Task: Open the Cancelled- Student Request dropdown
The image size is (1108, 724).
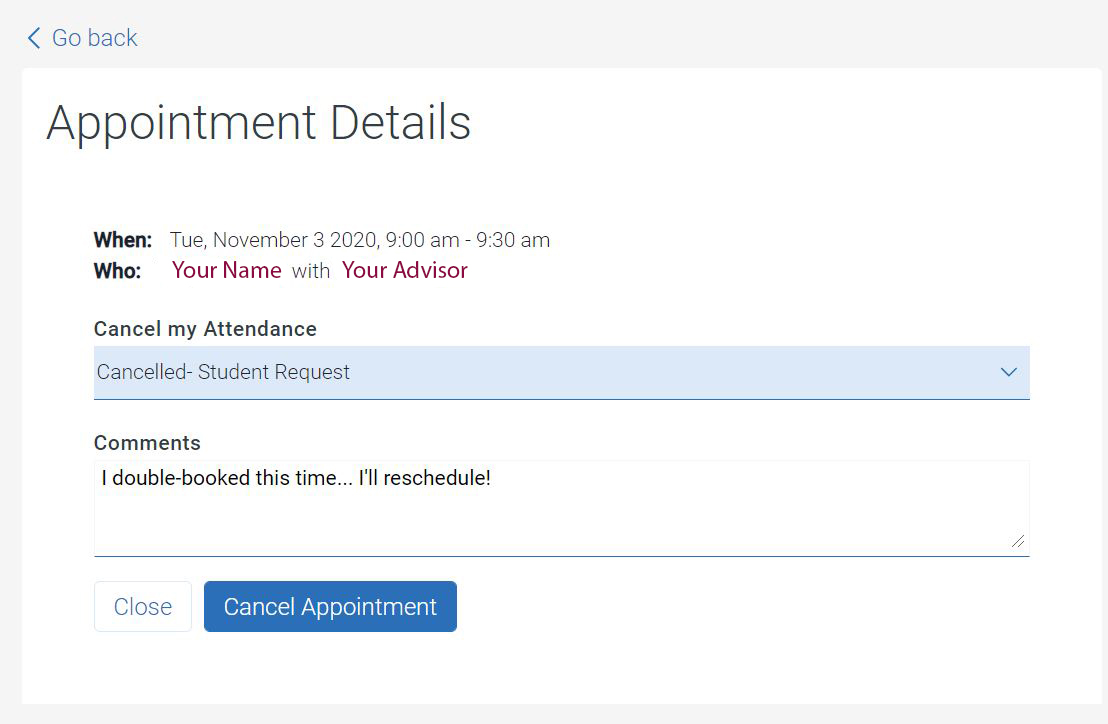Action: pos(562,372)
